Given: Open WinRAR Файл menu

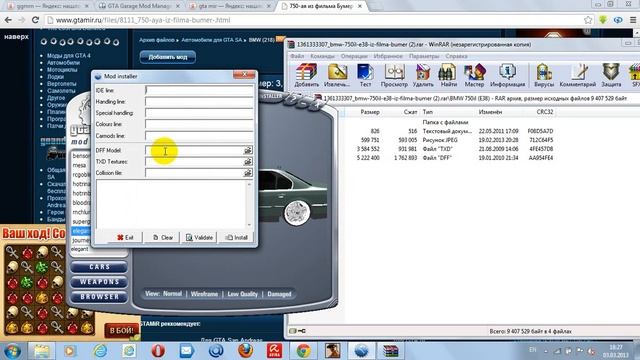Looking at the screenshot, I should [x=297, y=56].
